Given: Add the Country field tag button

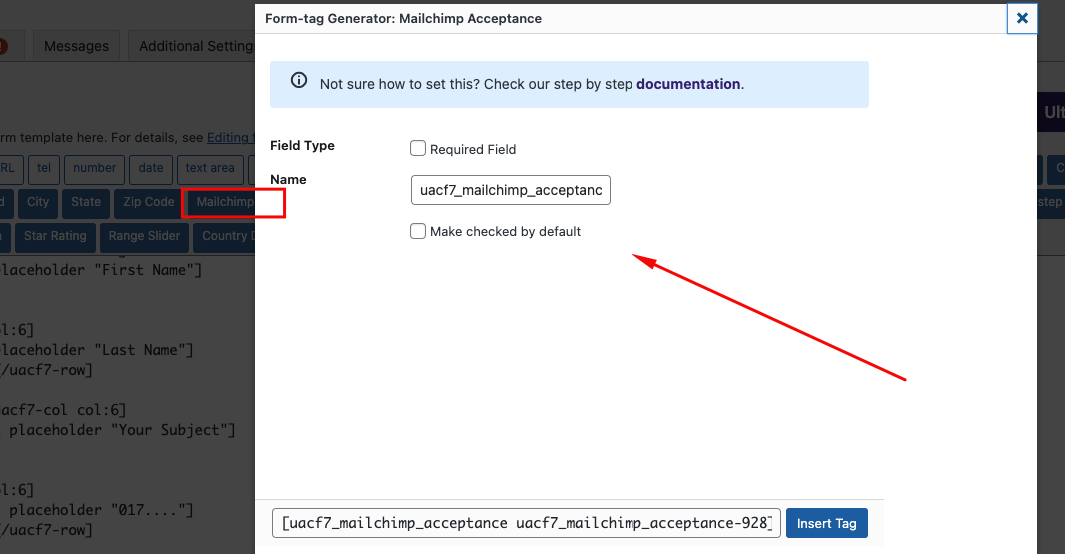Looking at the screenshot, I should pyautogui.click(x=225, y=236).
